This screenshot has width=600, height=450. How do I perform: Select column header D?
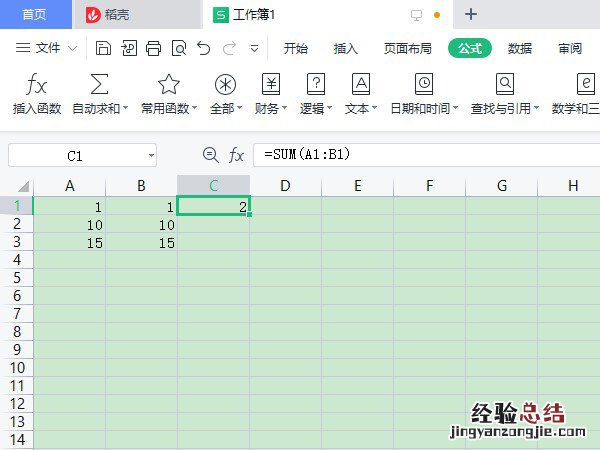[285, 185]
